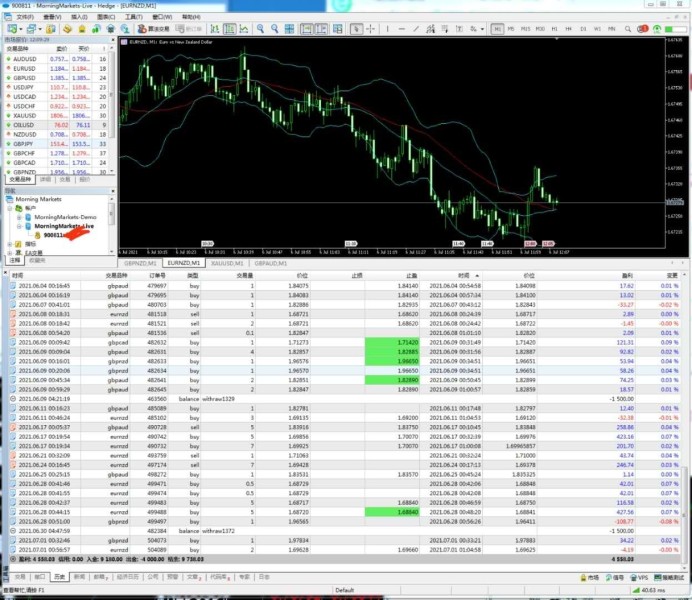Open the Profiles dropdown arrow
692x600 pixels.
tap(40, 30)
